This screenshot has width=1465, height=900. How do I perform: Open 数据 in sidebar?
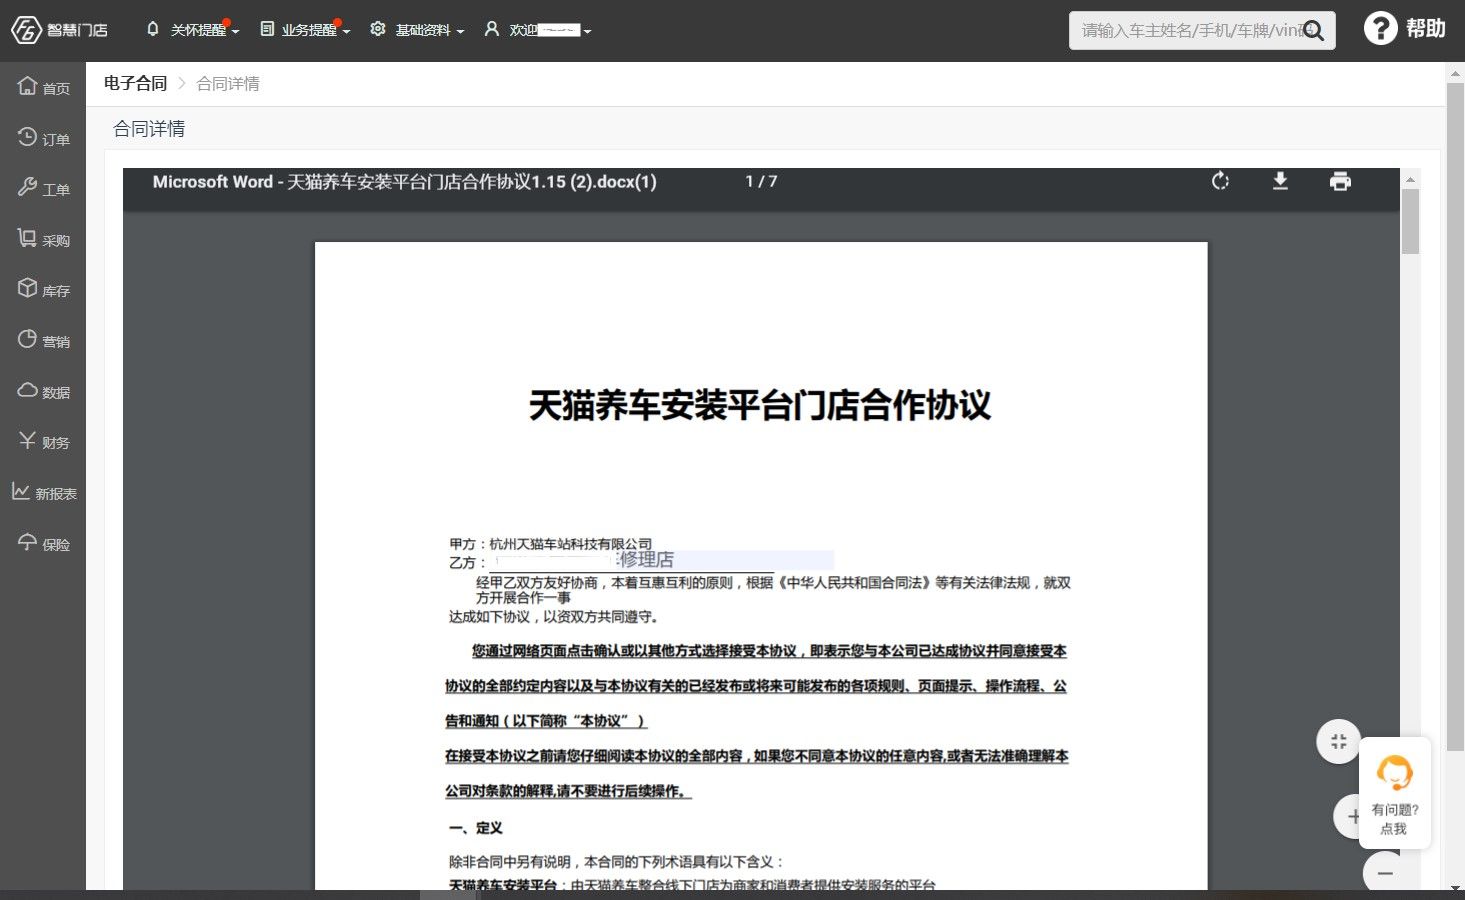(43, 391)
